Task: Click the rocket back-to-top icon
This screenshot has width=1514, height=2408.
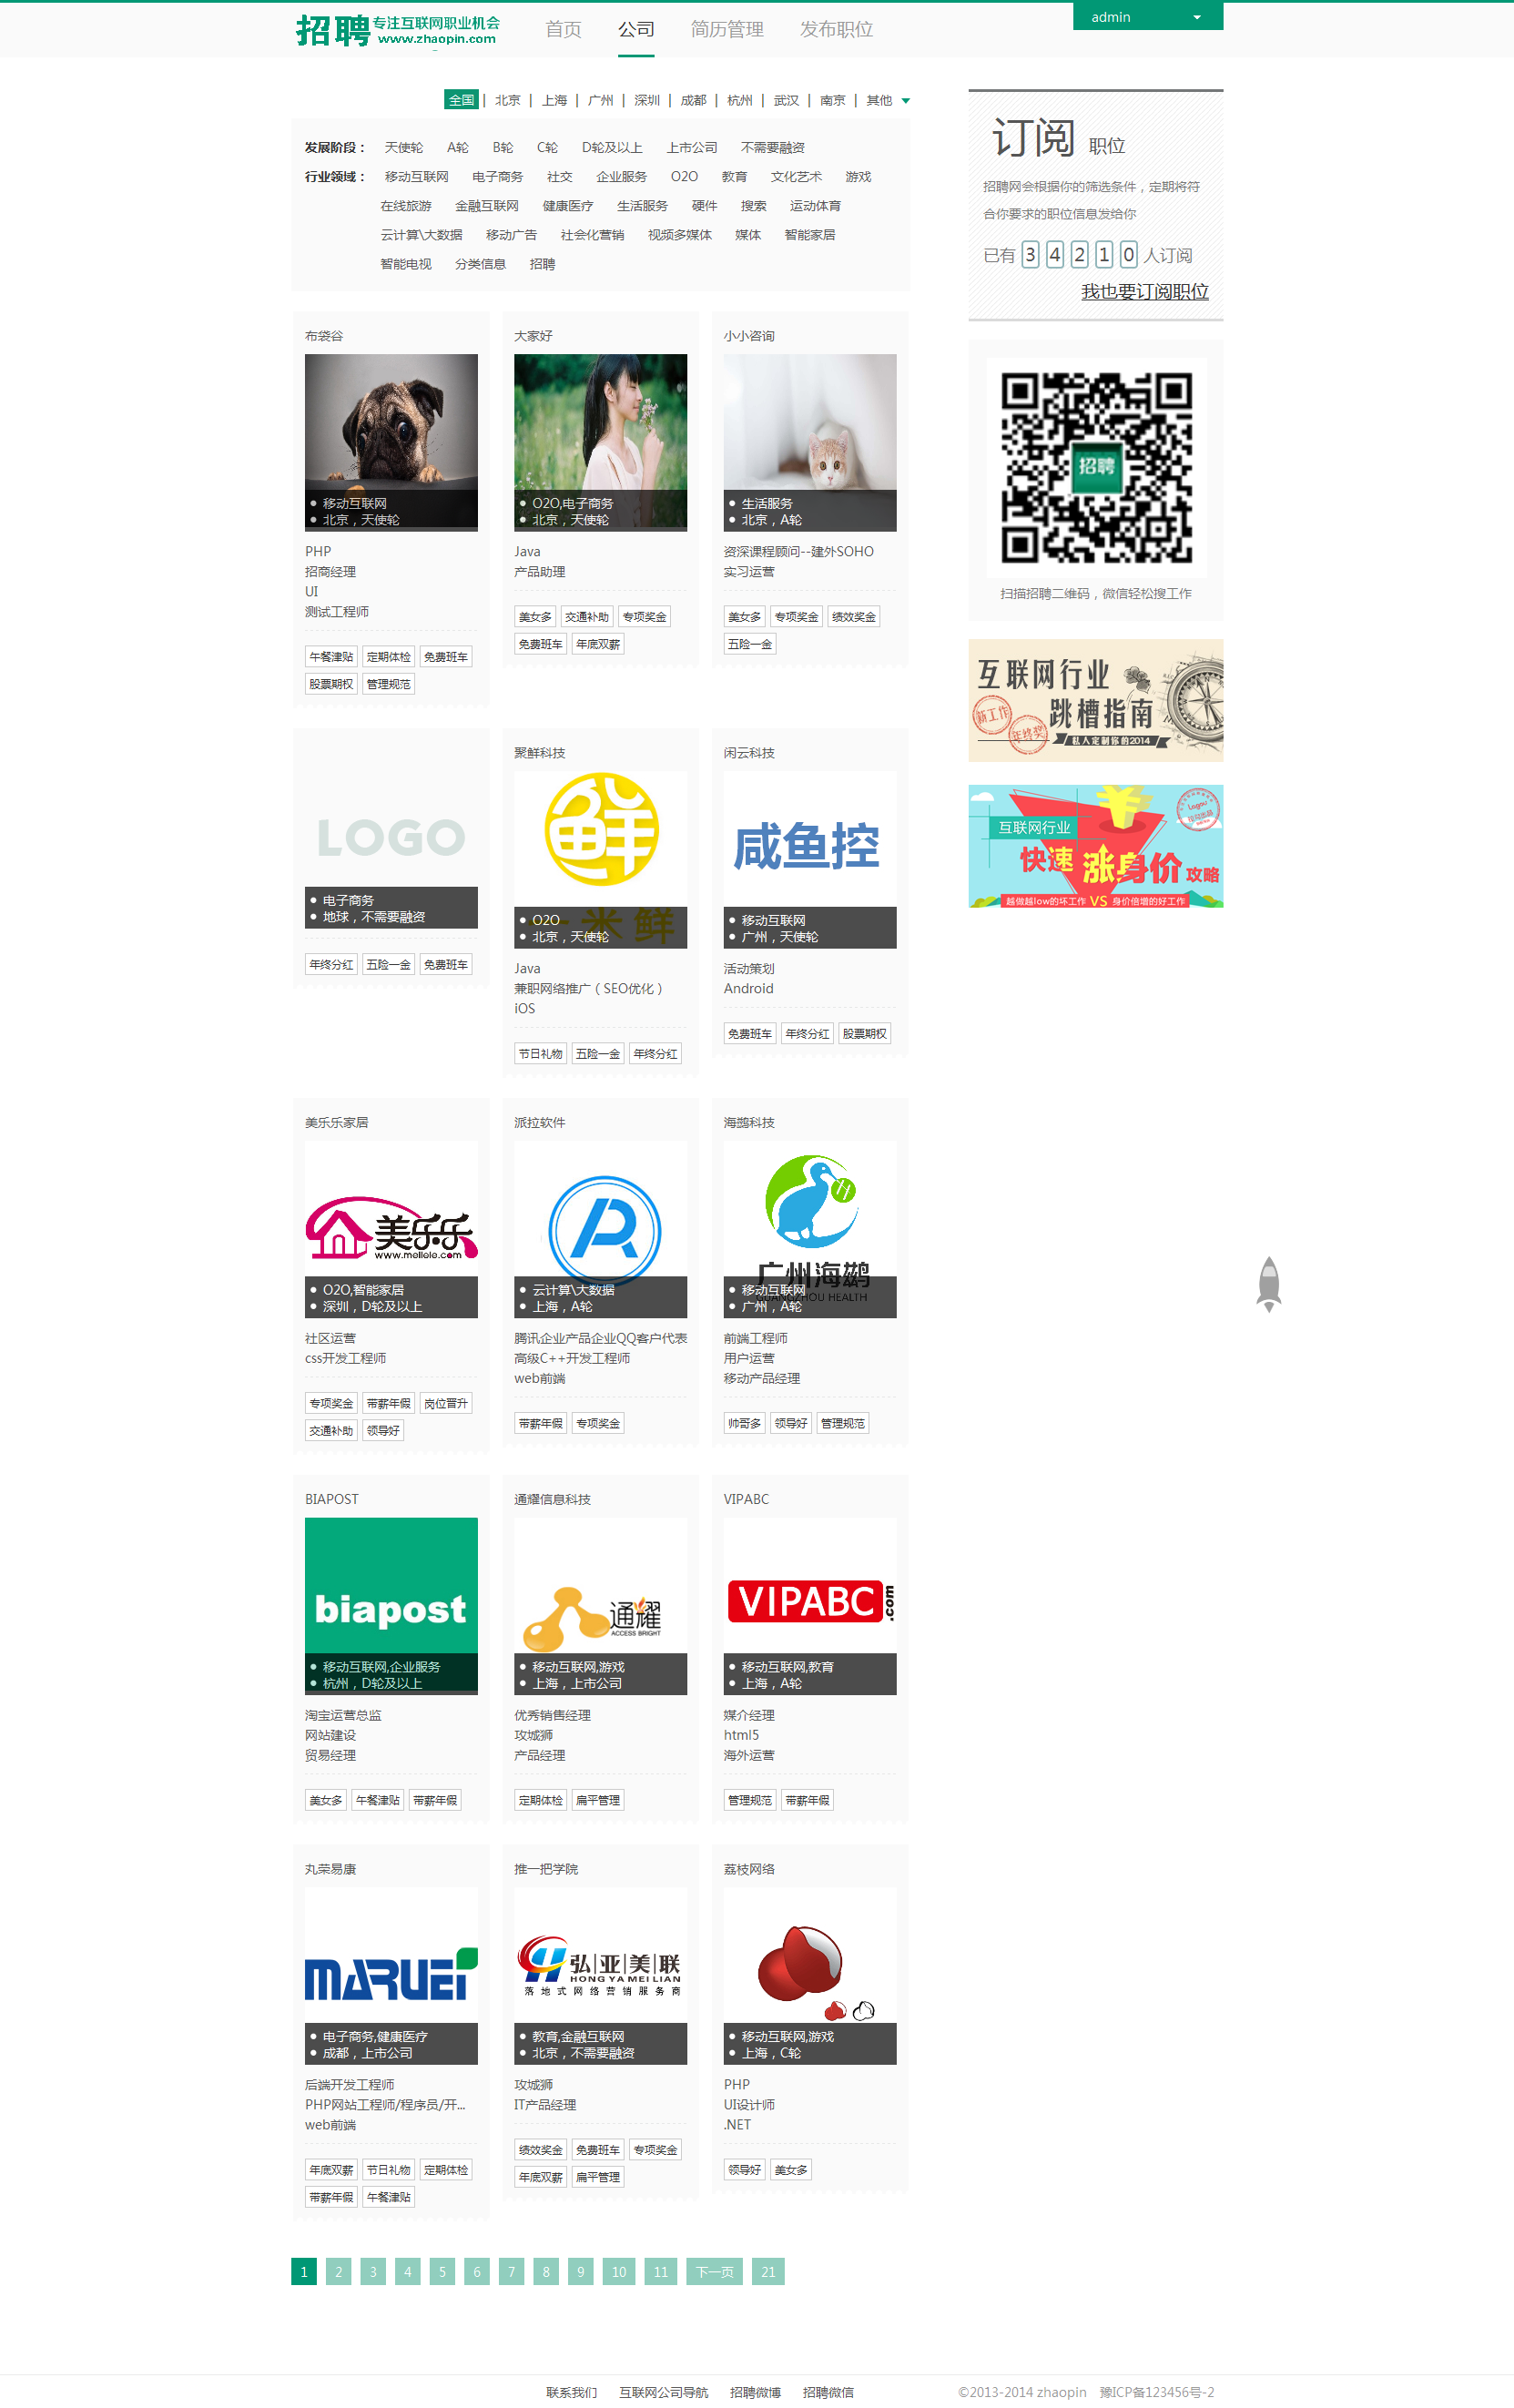Action: point(1268,1283)
